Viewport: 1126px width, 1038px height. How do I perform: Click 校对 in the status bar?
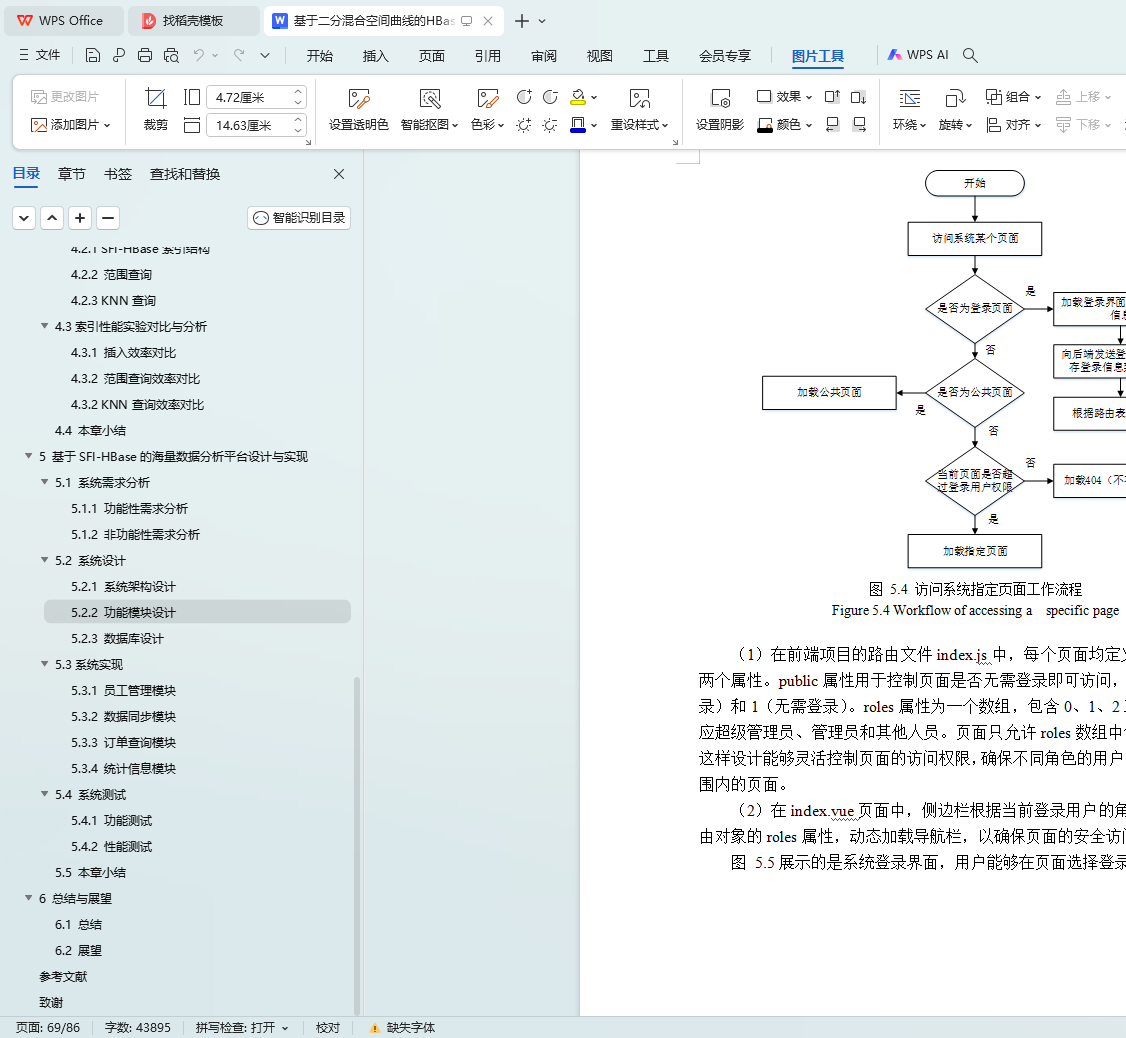(328, 1027)
